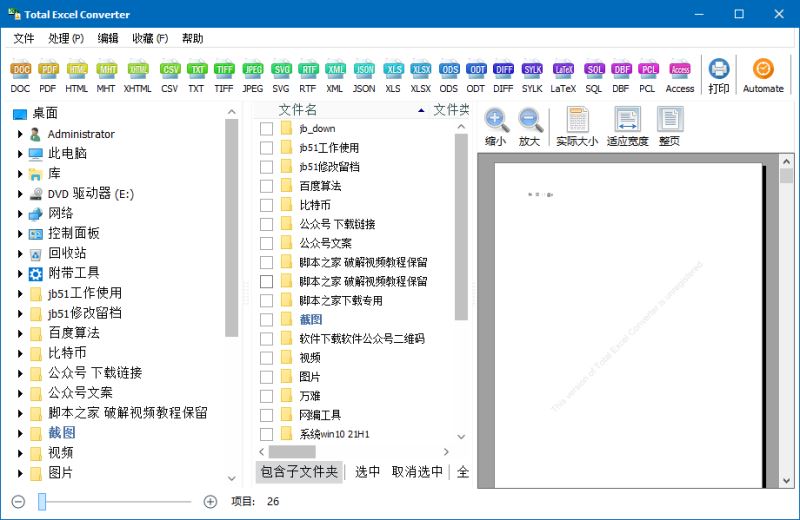
Task: Click the 放大 magnifier icon
Action: pyautogui.click(x=530, y=127)
